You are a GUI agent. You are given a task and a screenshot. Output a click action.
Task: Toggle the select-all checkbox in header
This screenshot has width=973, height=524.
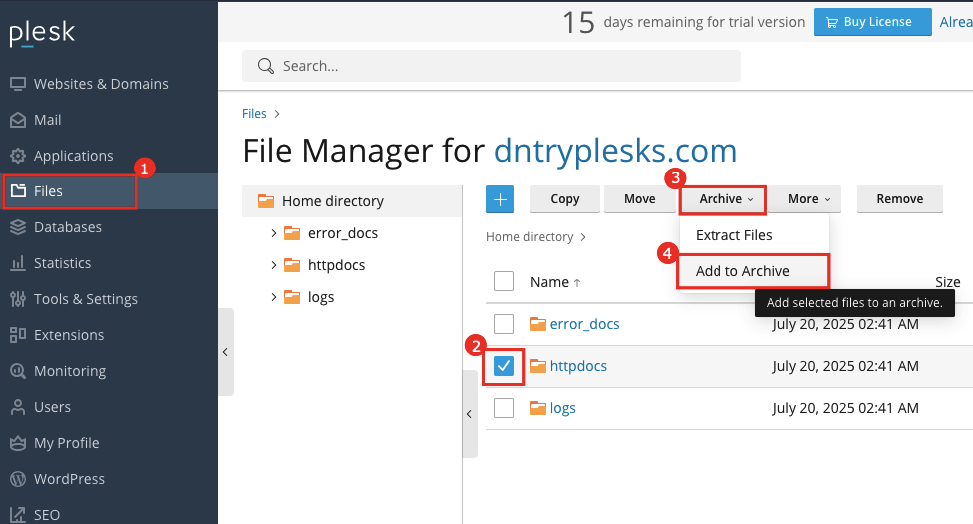[x=504, y=281]
